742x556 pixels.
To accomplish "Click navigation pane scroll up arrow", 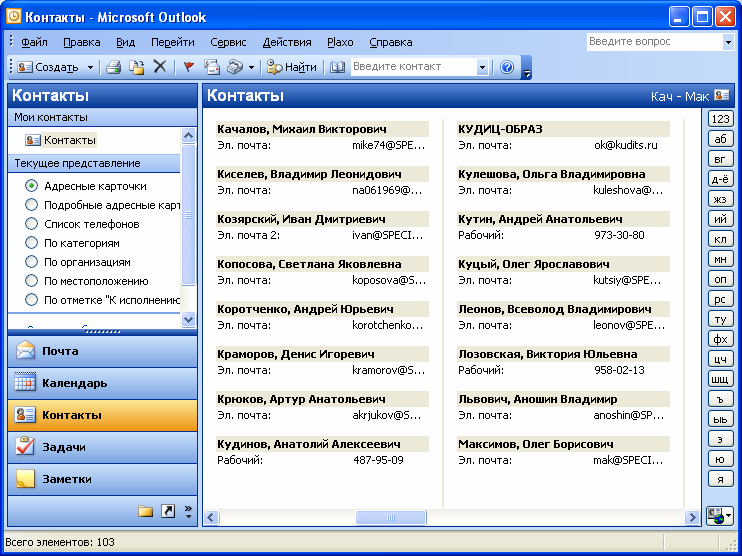I will coord(188,136).
